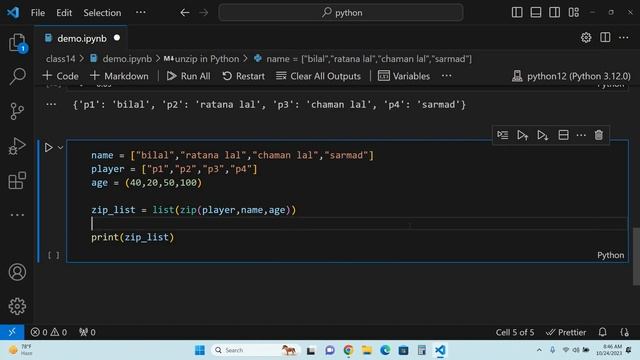Go back with navigation arrow
This screenshot has height=360, width=640.
[x=184, y=13]
